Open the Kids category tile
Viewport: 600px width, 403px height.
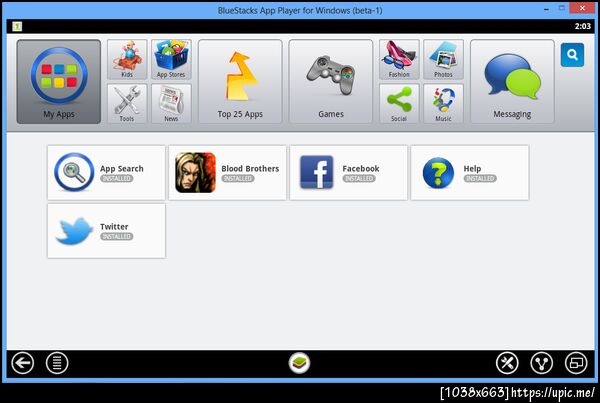(x=127, y=59)
